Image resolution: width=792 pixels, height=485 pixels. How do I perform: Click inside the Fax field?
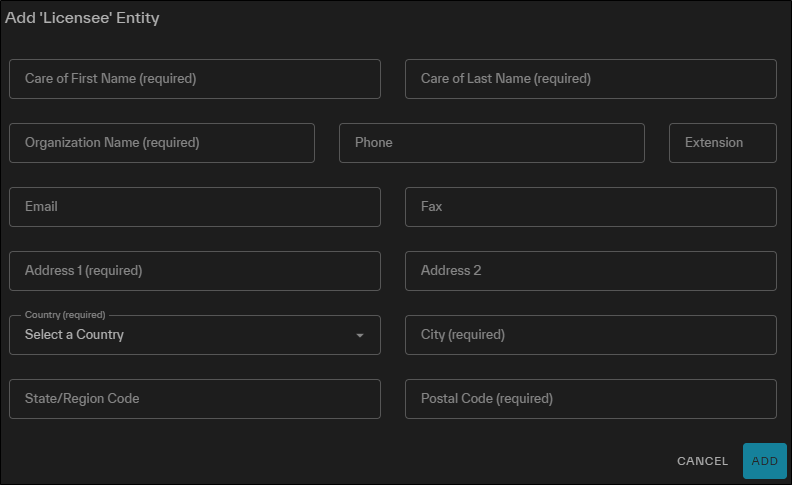[x=590, y=207]
